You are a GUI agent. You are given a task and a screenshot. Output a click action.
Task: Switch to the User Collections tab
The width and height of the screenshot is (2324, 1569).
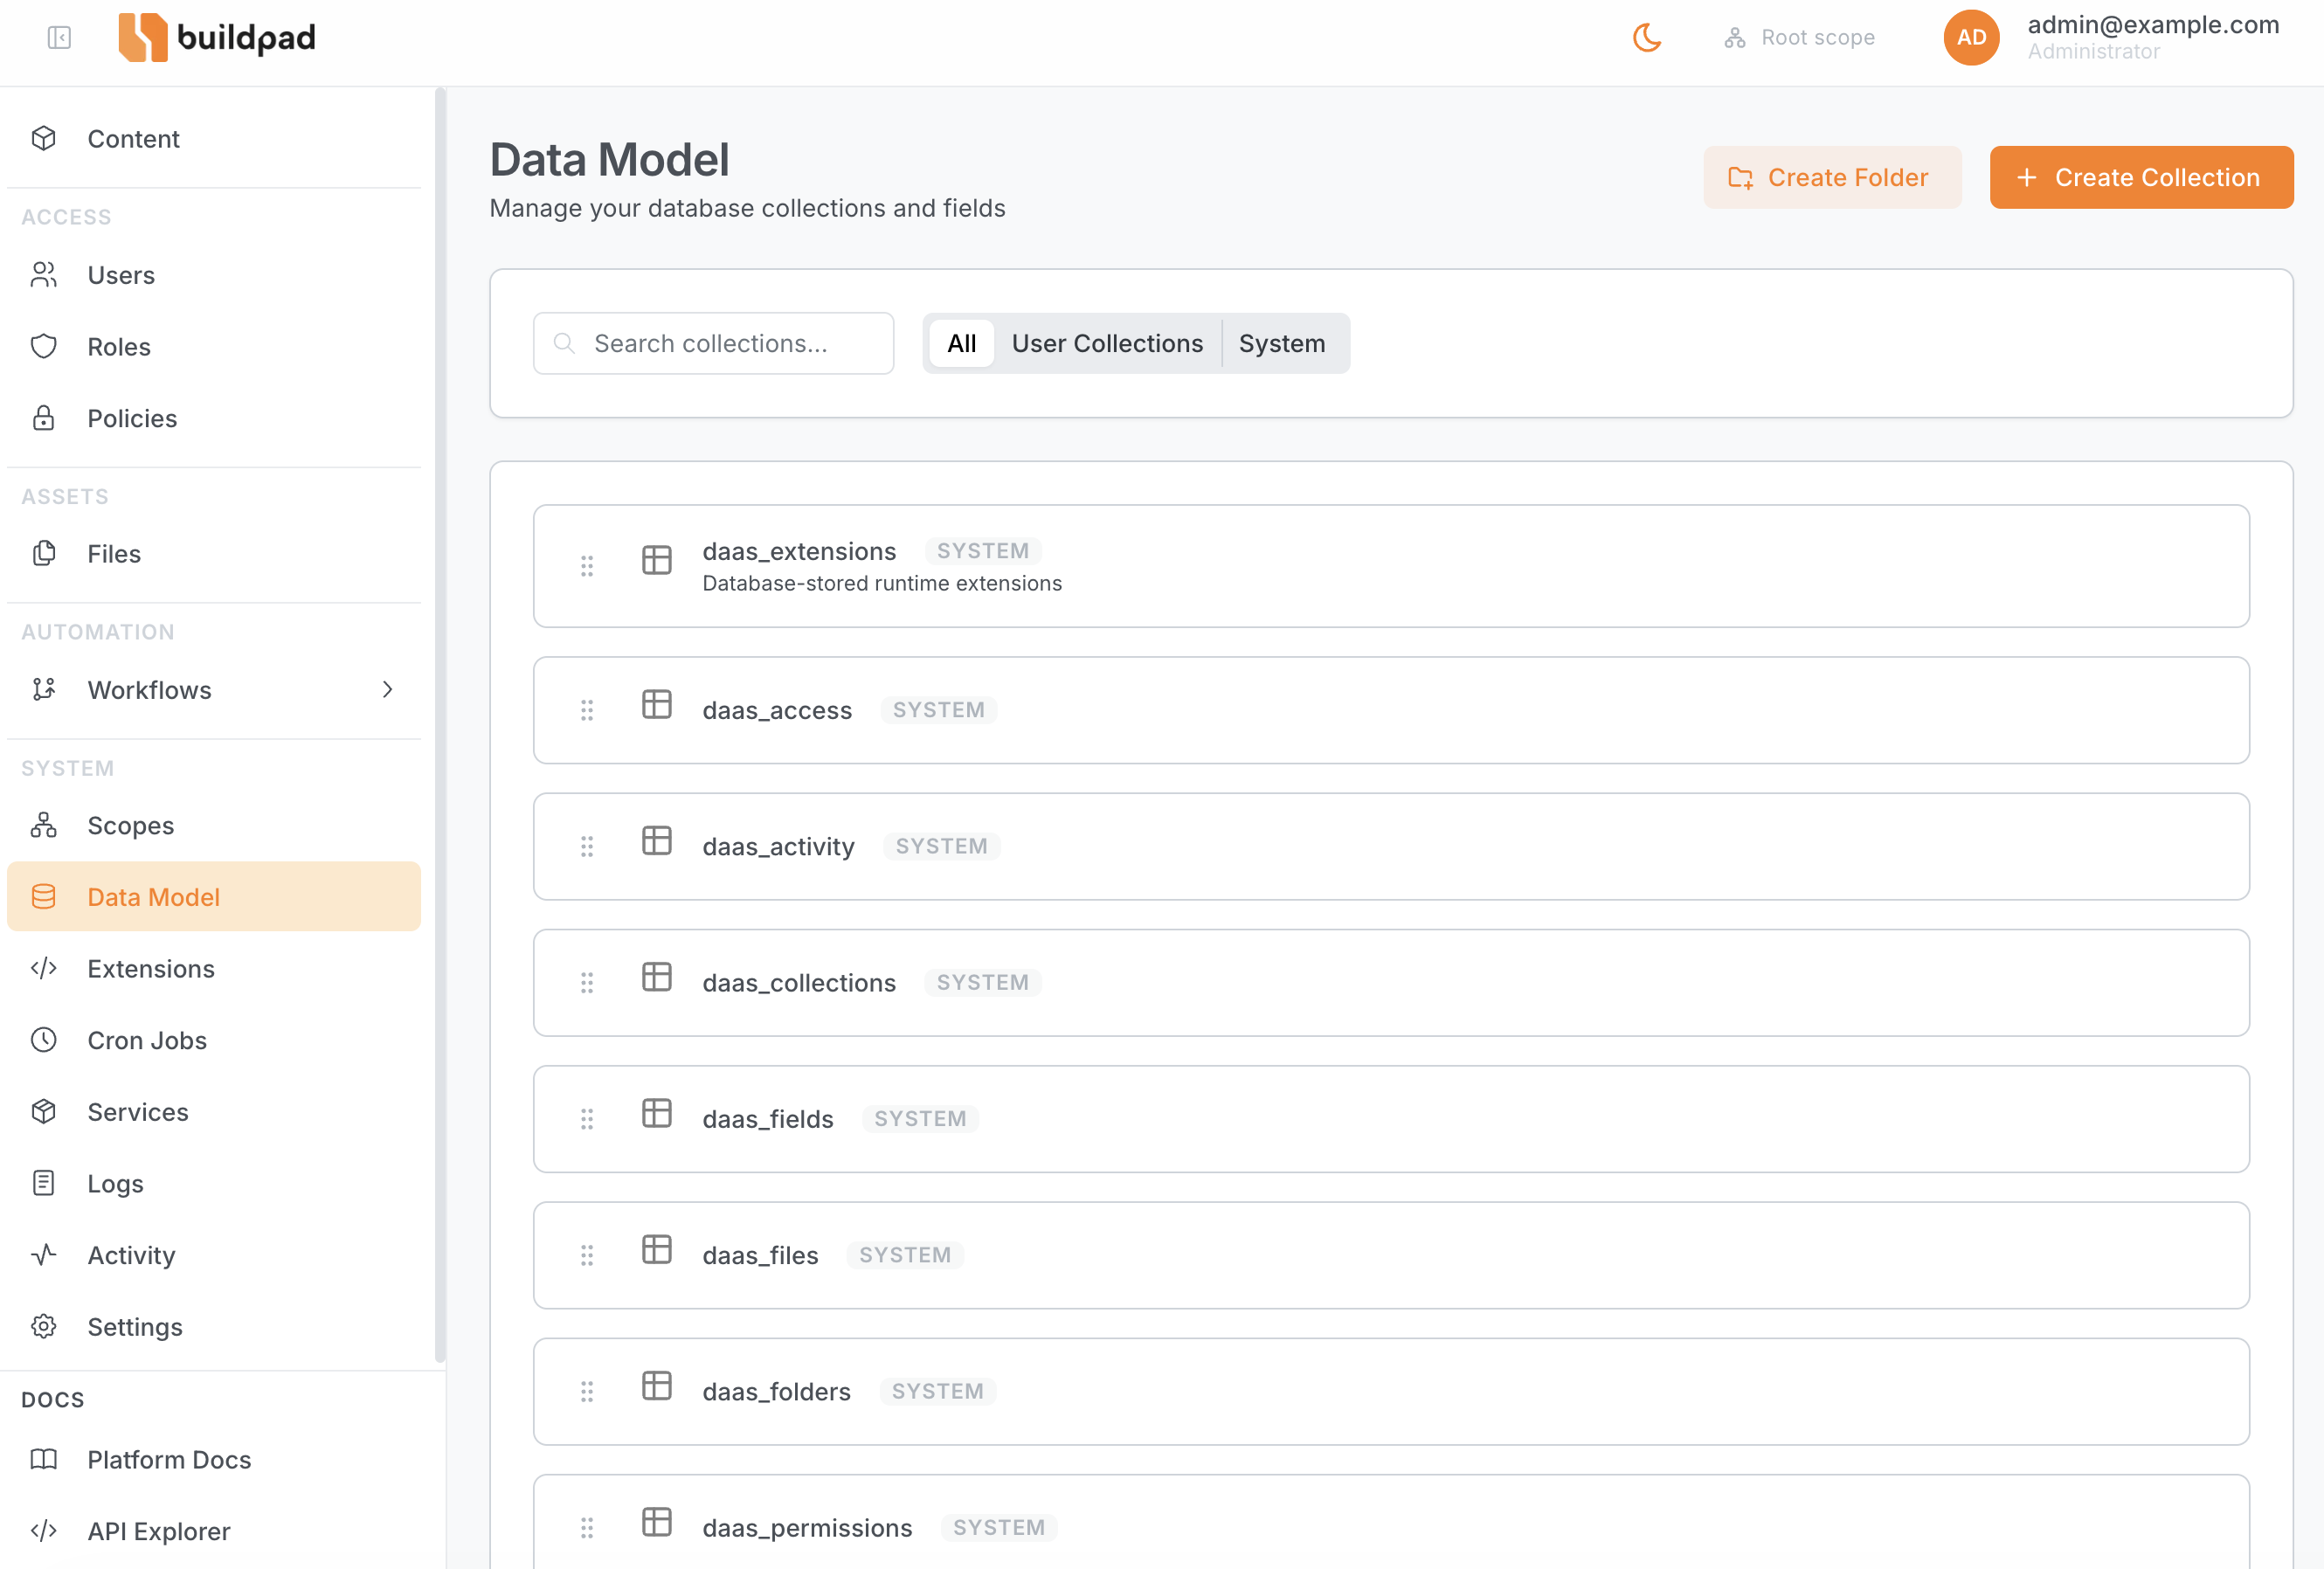(1107, 344)
